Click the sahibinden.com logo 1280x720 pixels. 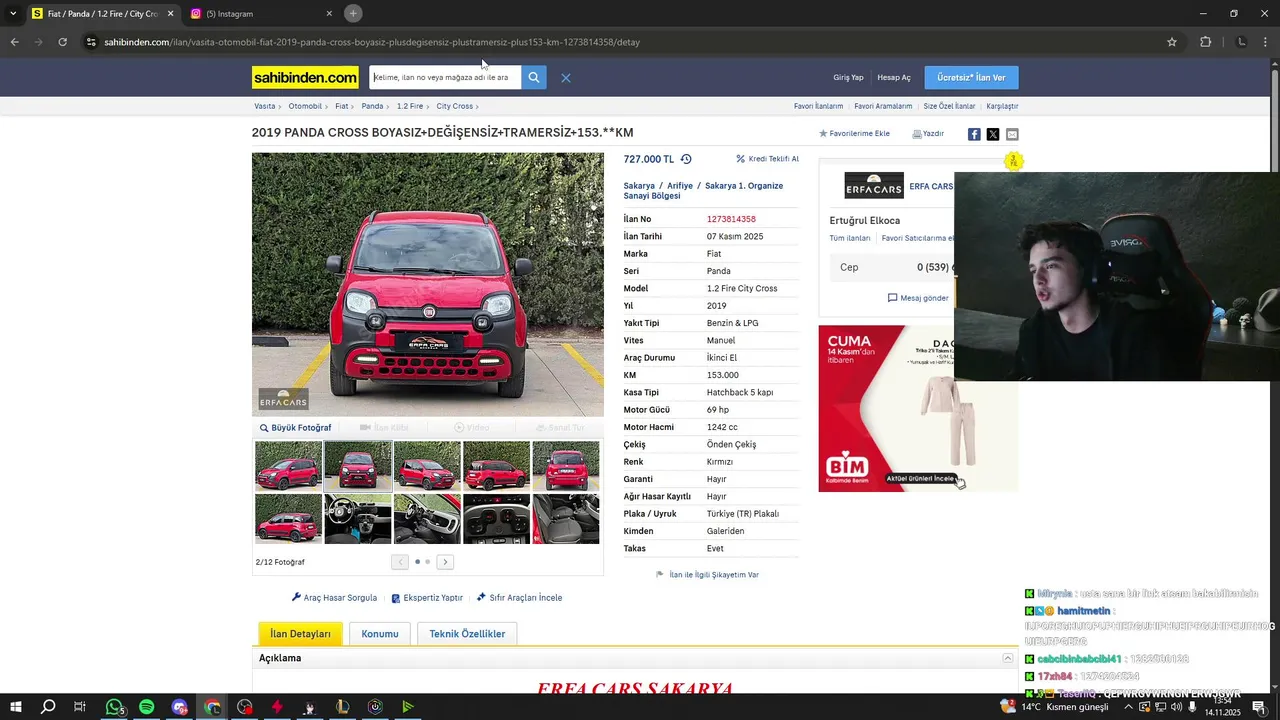point(305,77)
